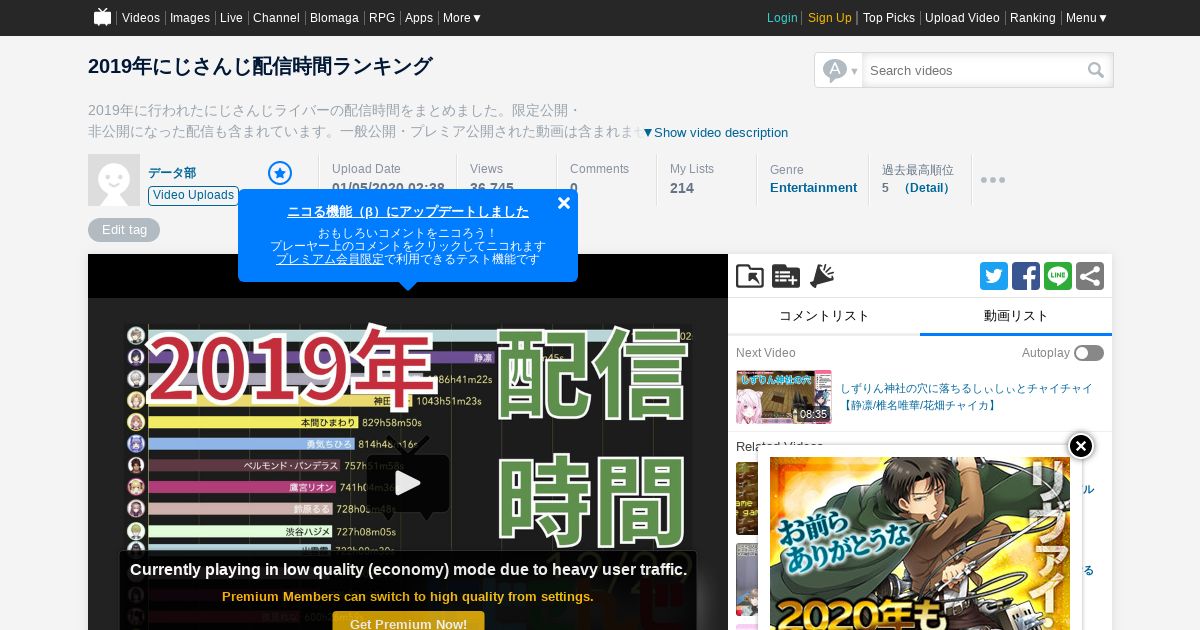Switch to the コメントリスト tab
The height and width of the screenshot is (630, 1200).
(x=824, y=316)
